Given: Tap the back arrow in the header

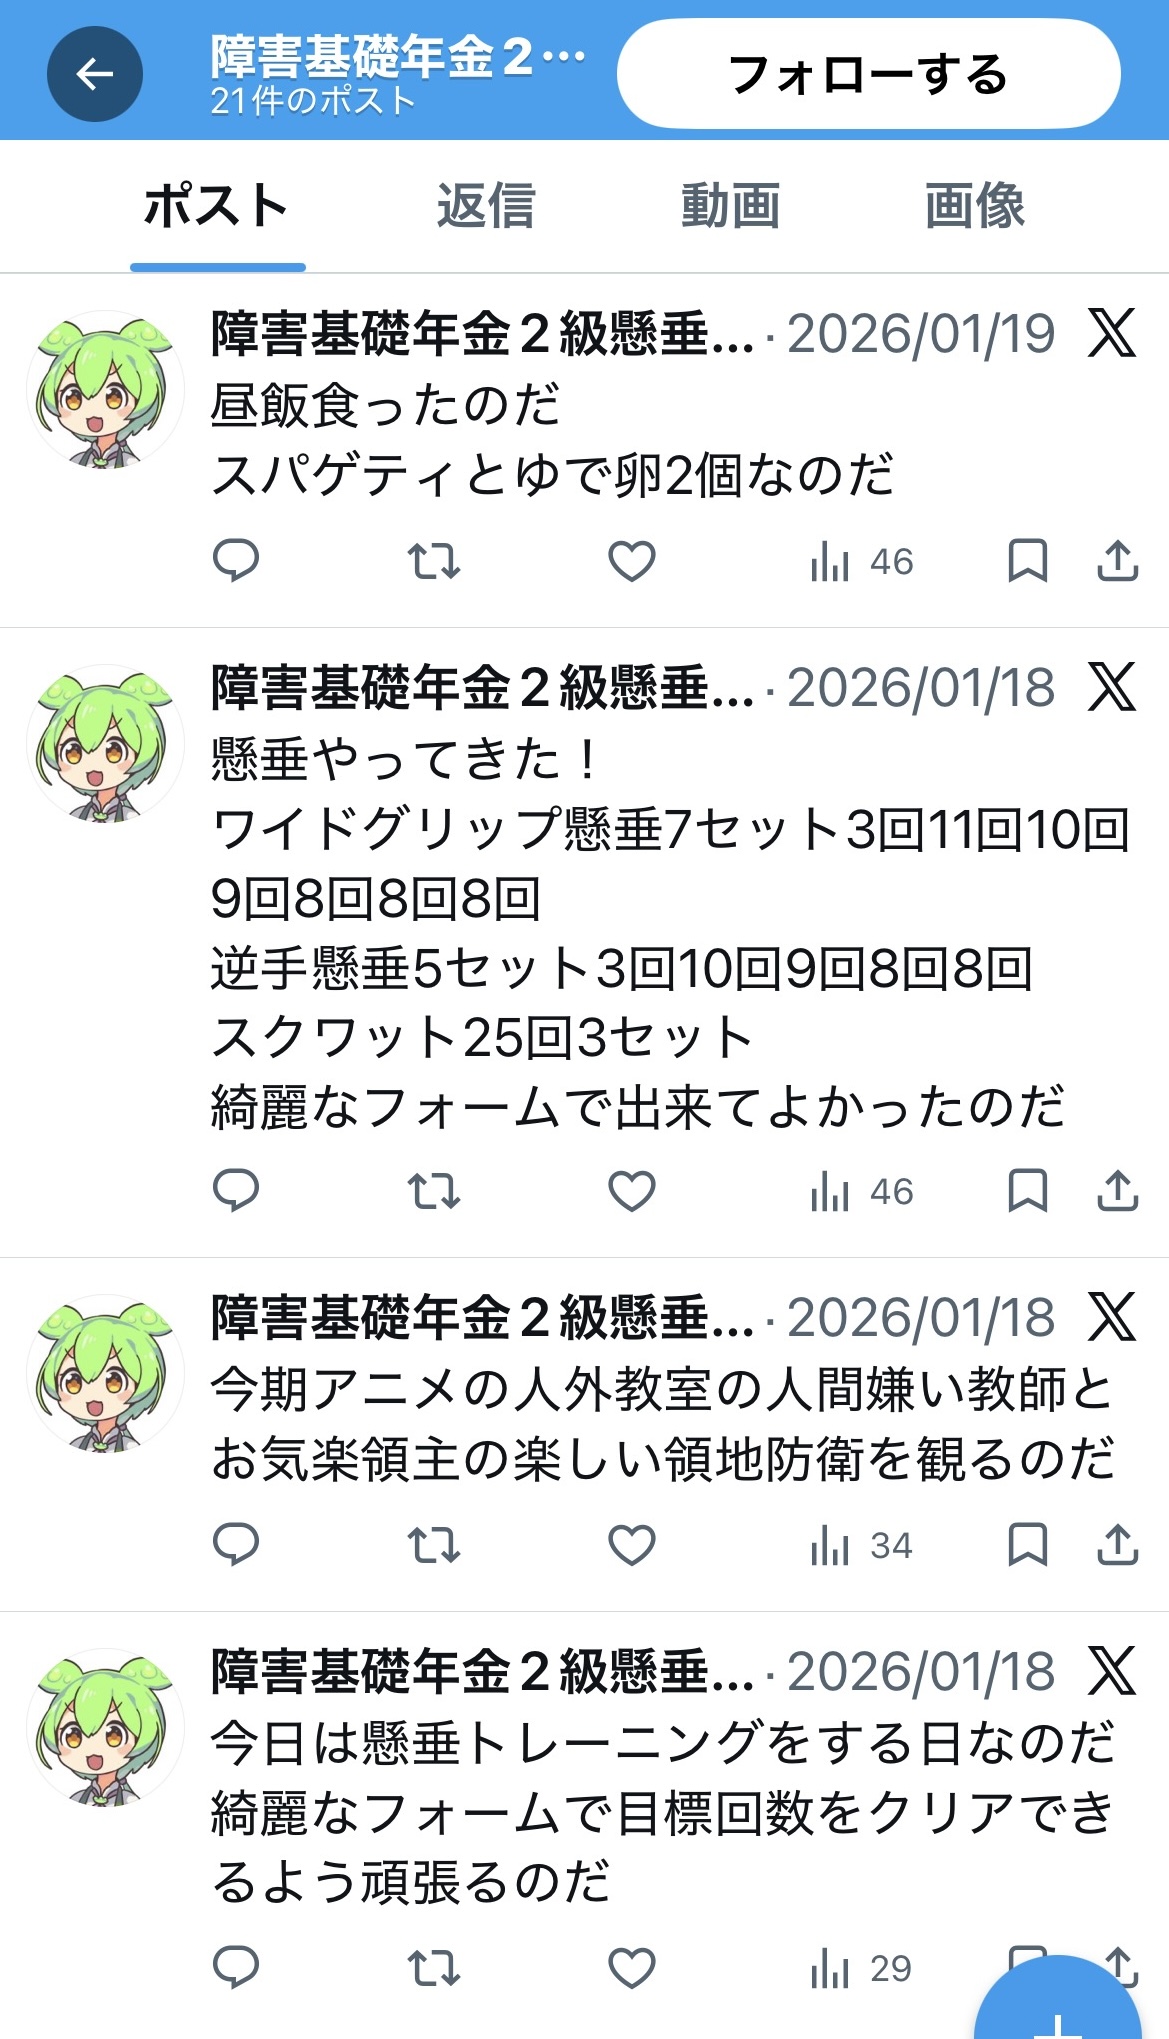Looking at the screenshot, I should [95, 74].
